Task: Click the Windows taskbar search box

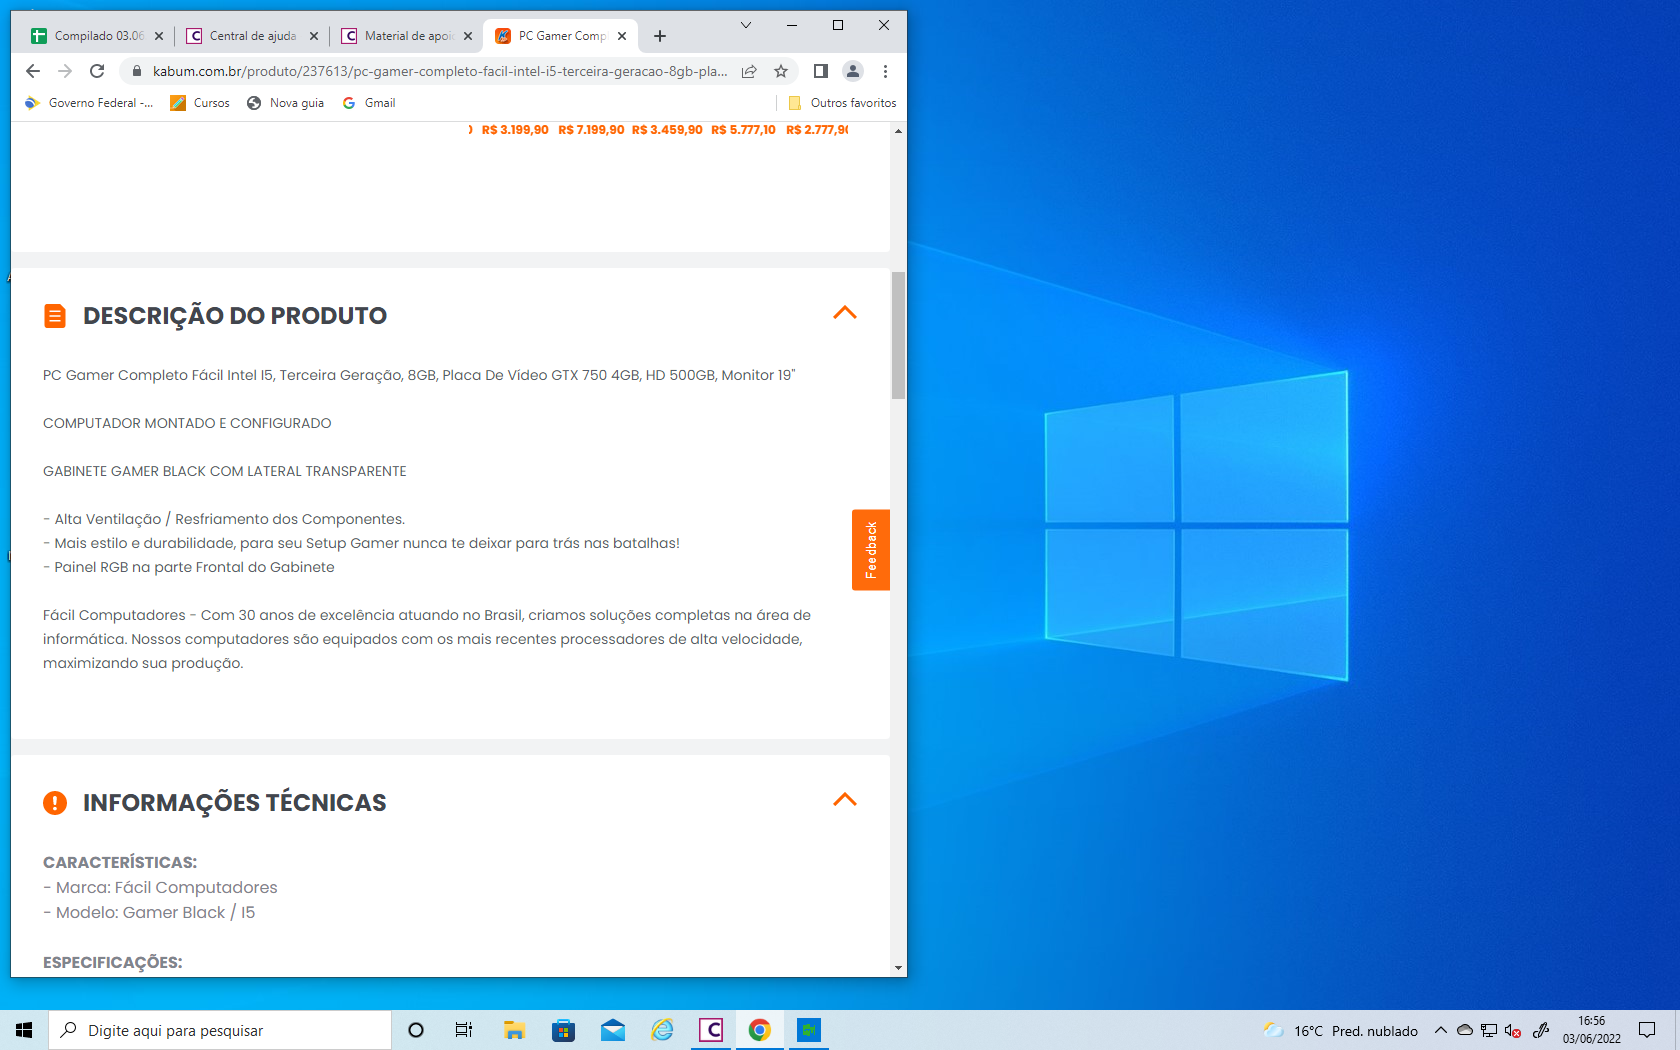Action: tap(220, 1030)
